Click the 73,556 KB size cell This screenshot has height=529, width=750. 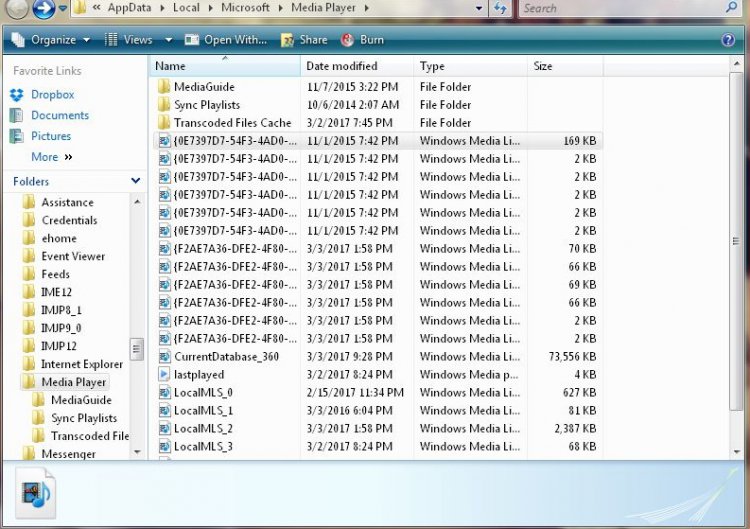click(x=573, y=356)
